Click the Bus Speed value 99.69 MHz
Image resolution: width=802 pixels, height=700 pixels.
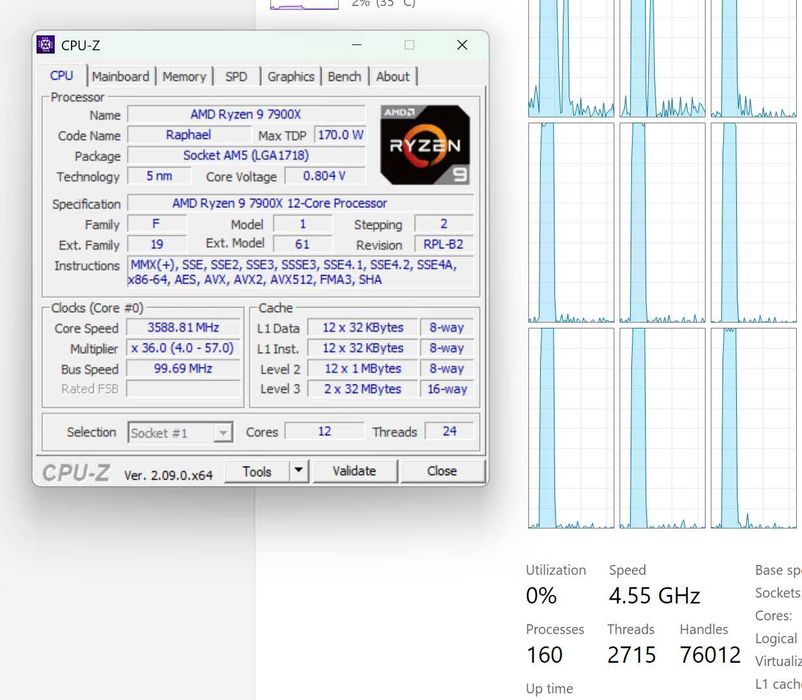(x=183, y=369)
